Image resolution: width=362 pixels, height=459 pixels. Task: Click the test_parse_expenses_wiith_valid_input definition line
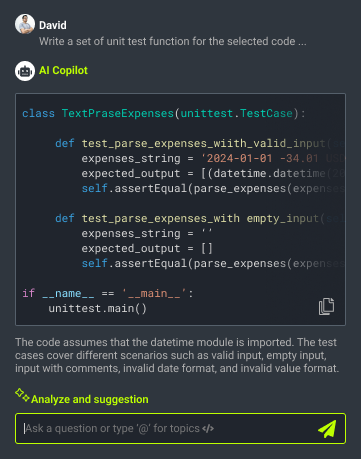(x=199, y=143)
